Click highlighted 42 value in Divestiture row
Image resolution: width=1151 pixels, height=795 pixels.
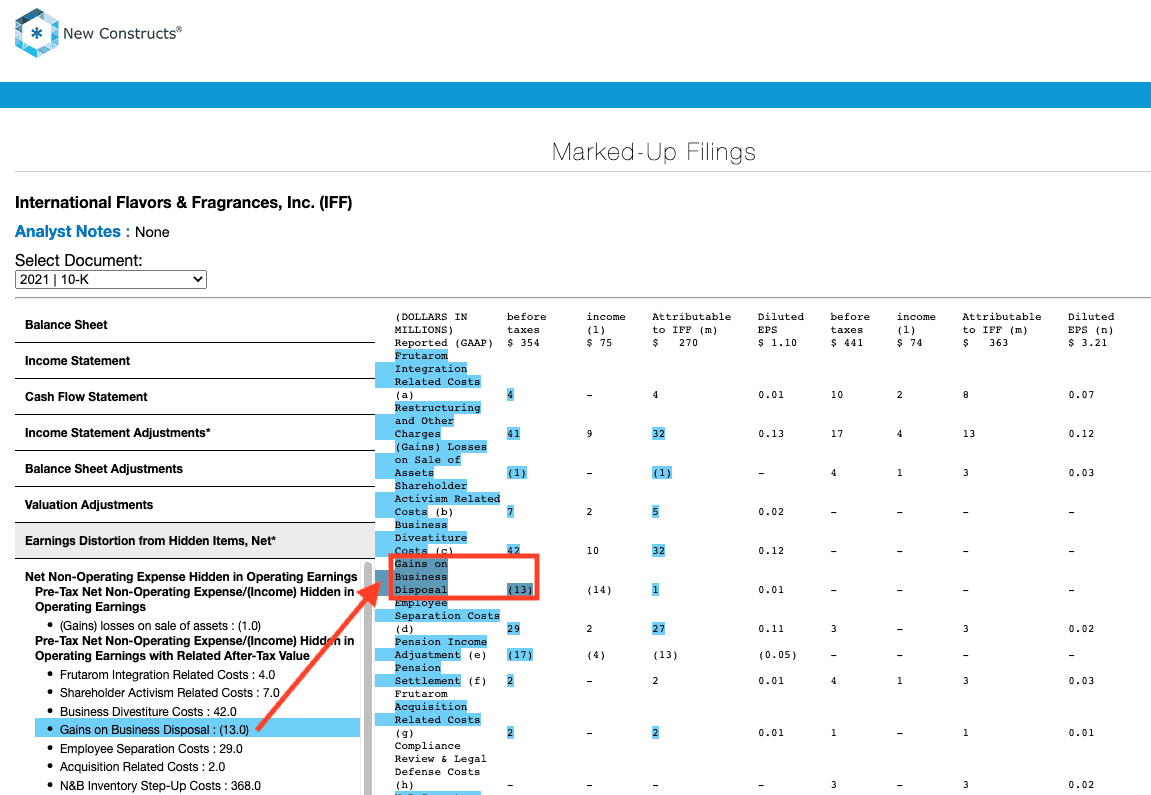coord(513,551)
